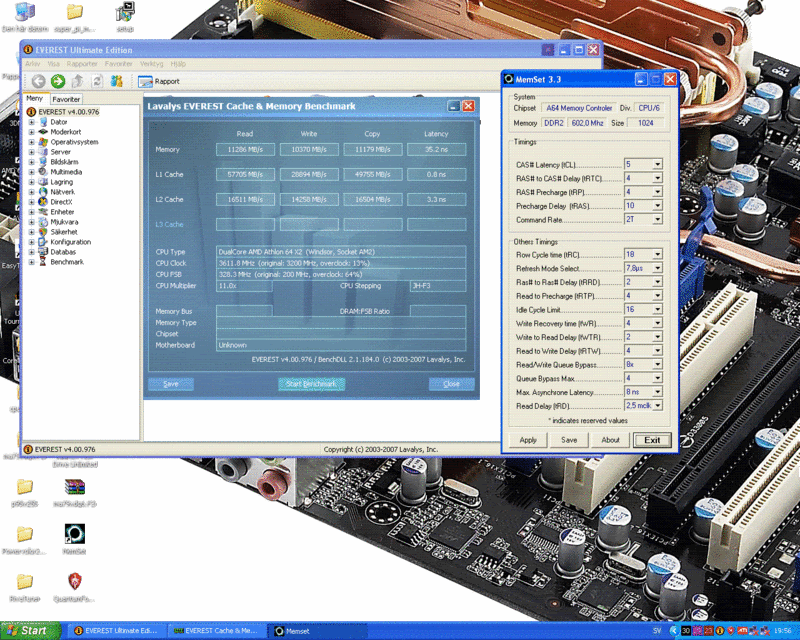Switch to Memset taskbar button

(x=318, y=631)
